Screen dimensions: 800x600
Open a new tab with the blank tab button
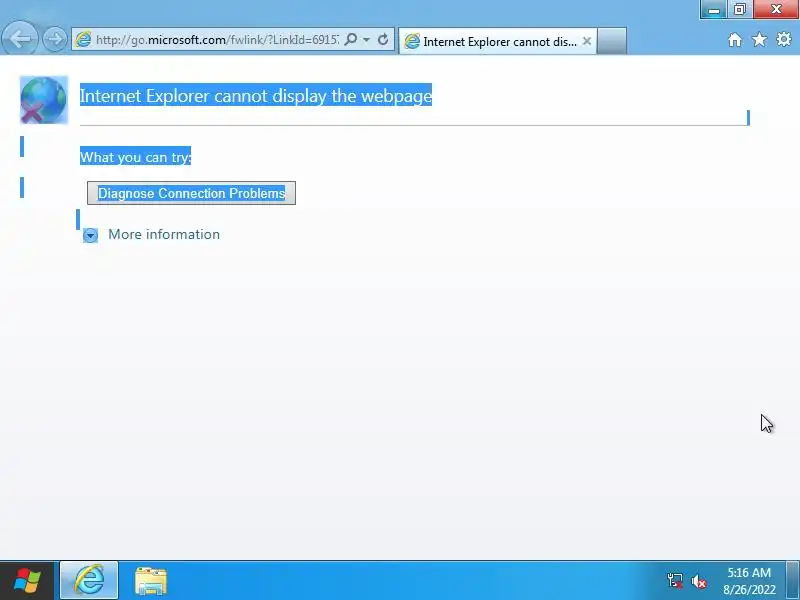(x=612, y=41)
